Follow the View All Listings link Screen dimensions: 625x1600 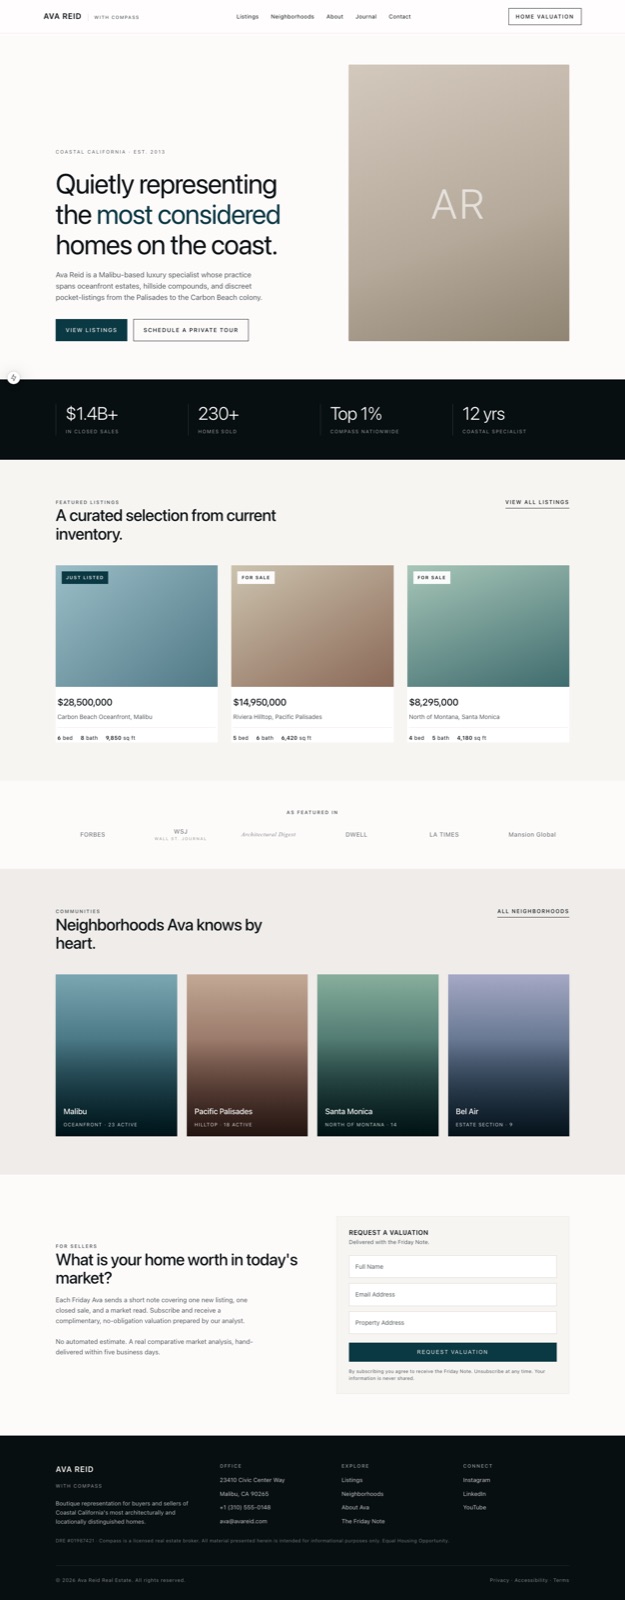(537, 502)
